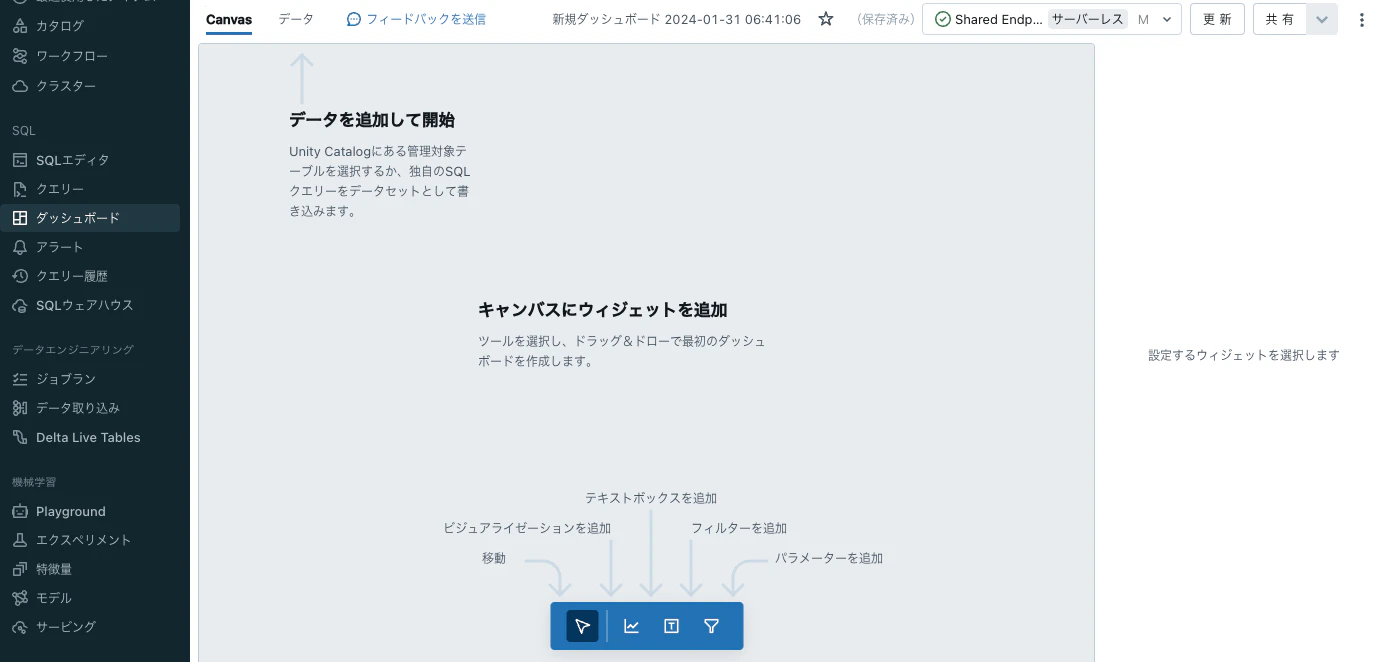Screen dimensions: 1387x662
Task: Click the experiments flask icon
Action: [x=20, y=540]
